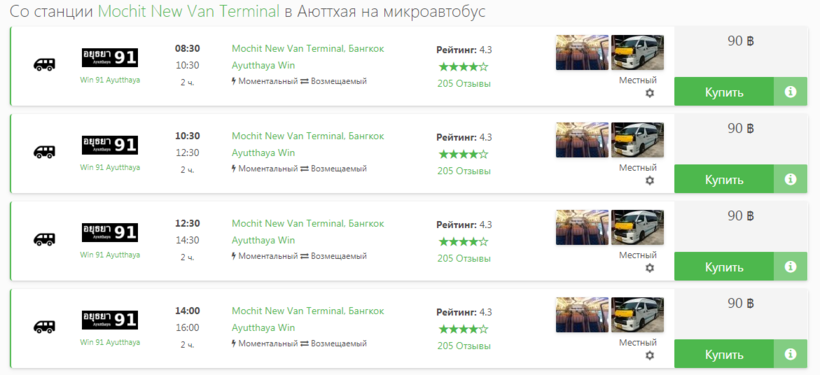Viewport: 820px width, 375px height.
Task: Click the gear icon in the 12:30 trip row
Action: coord(650,268)
